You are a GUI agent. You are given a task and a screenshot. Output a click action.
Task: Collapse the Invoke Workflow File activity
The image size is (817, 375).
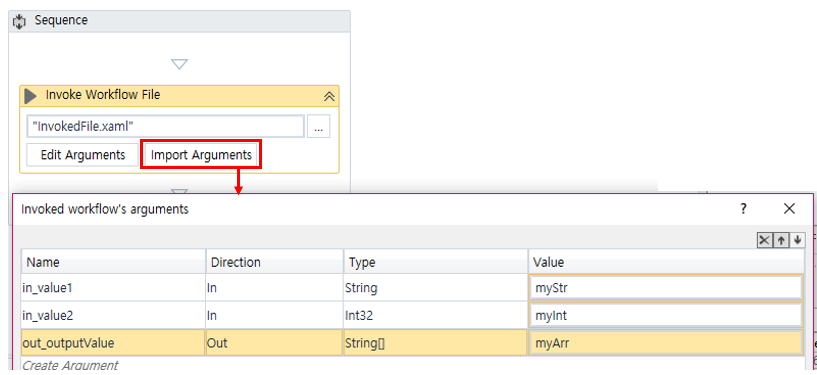click(x=329, y=96)
